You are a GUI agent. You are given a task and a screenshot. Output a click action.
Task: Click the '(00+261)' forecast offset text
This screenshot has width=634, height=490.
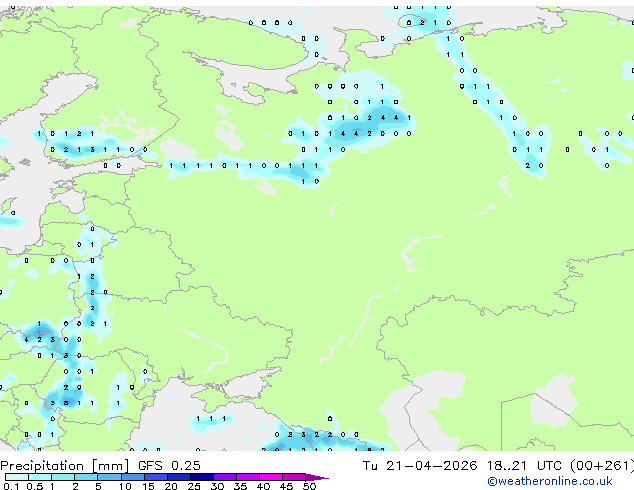tap(602, 466)
